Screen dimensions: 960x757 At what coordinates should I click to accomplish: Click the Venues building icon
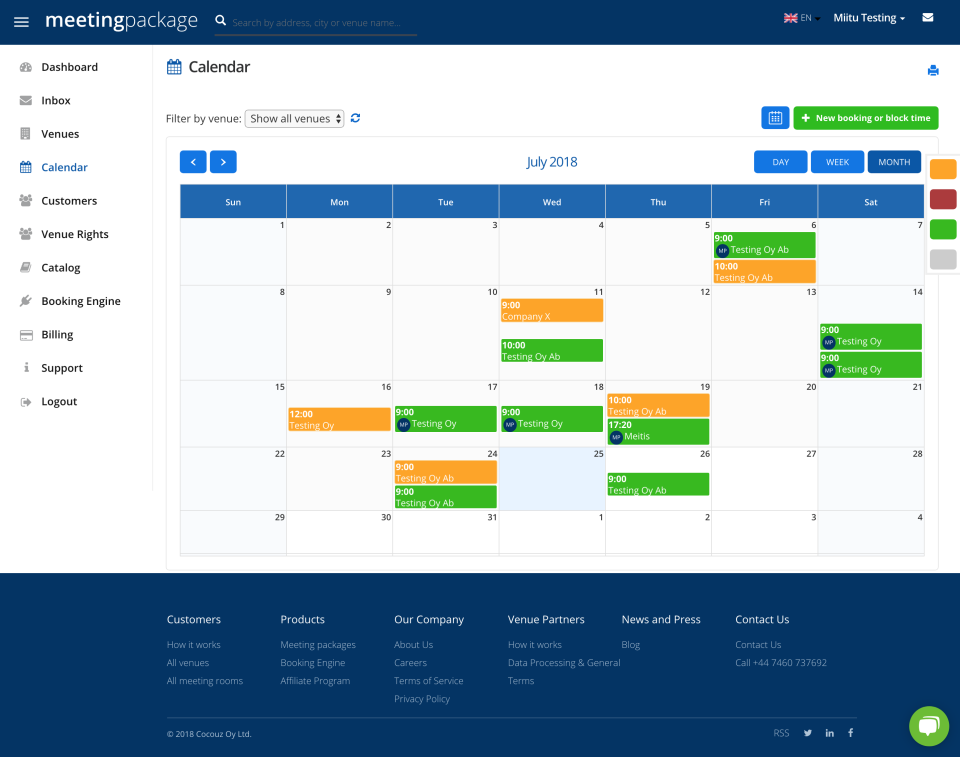(25, 134)
